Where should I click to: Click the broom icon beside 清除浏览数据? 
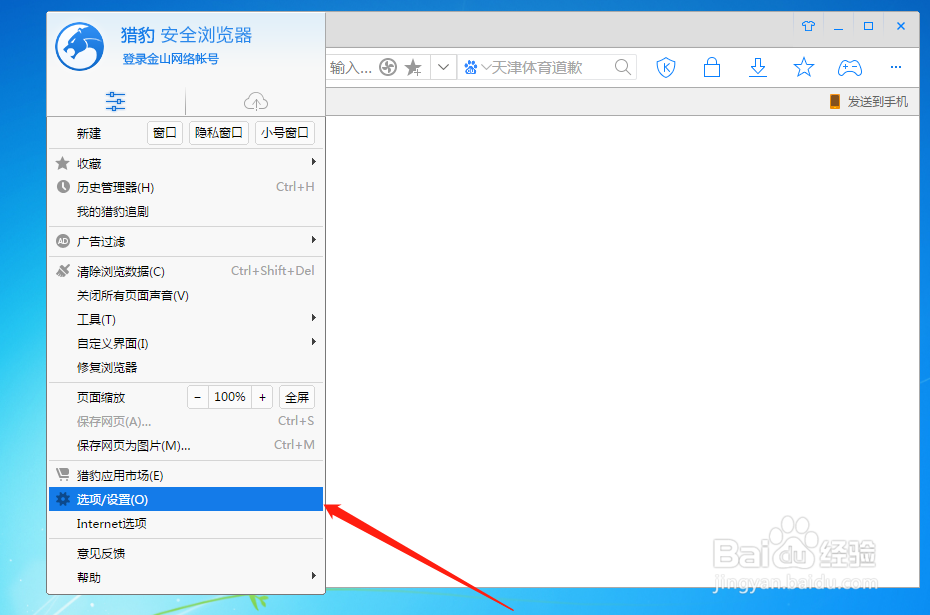tap(63, 270)
